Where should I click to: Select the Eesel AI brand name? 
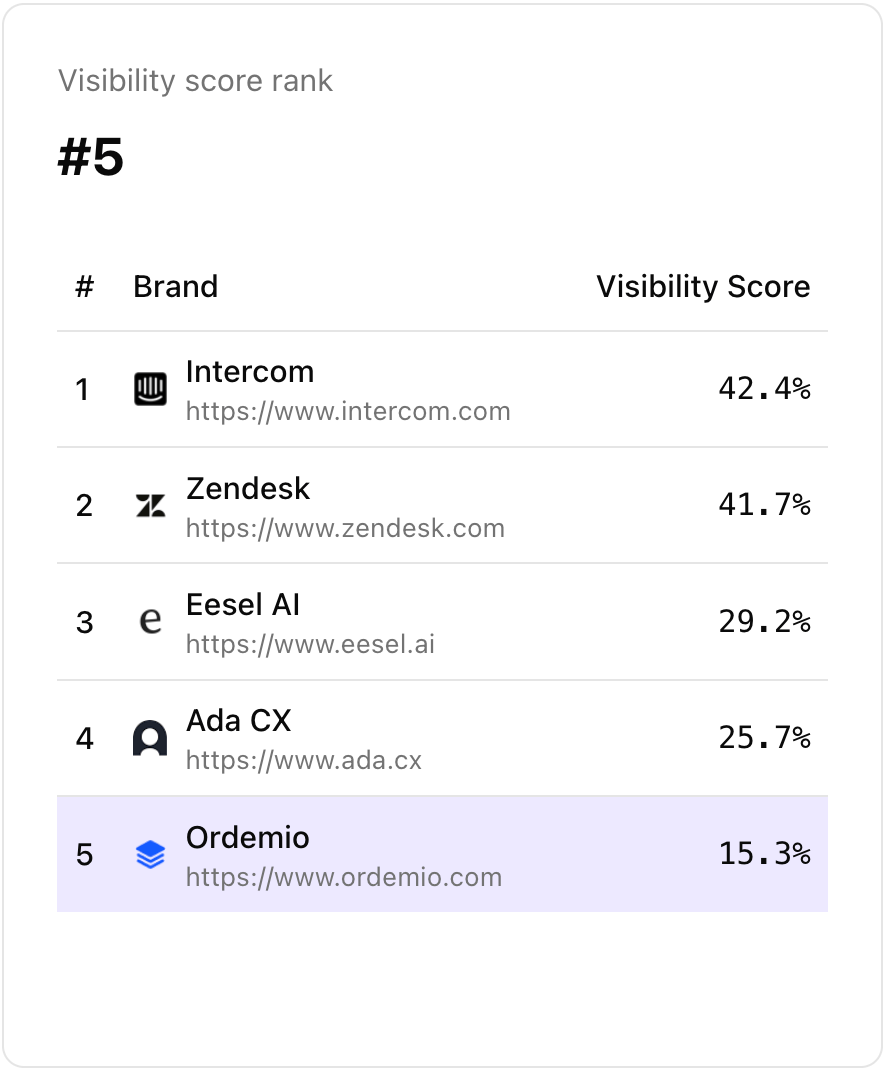click(242, 604)
